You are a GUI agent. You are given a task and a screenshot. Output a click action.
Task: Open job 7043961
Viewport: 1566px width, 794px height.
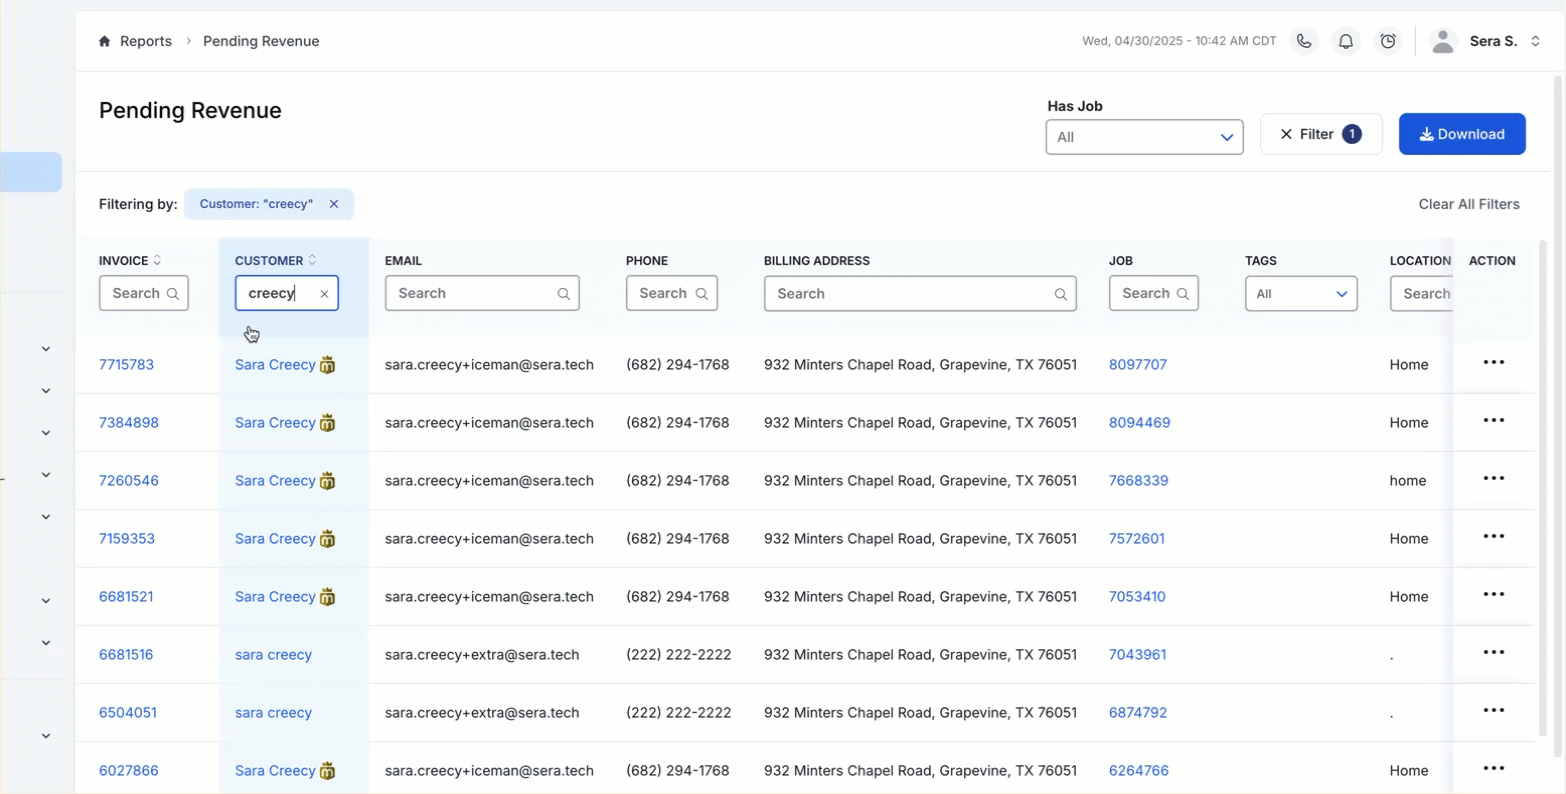tap(1138, 654)
